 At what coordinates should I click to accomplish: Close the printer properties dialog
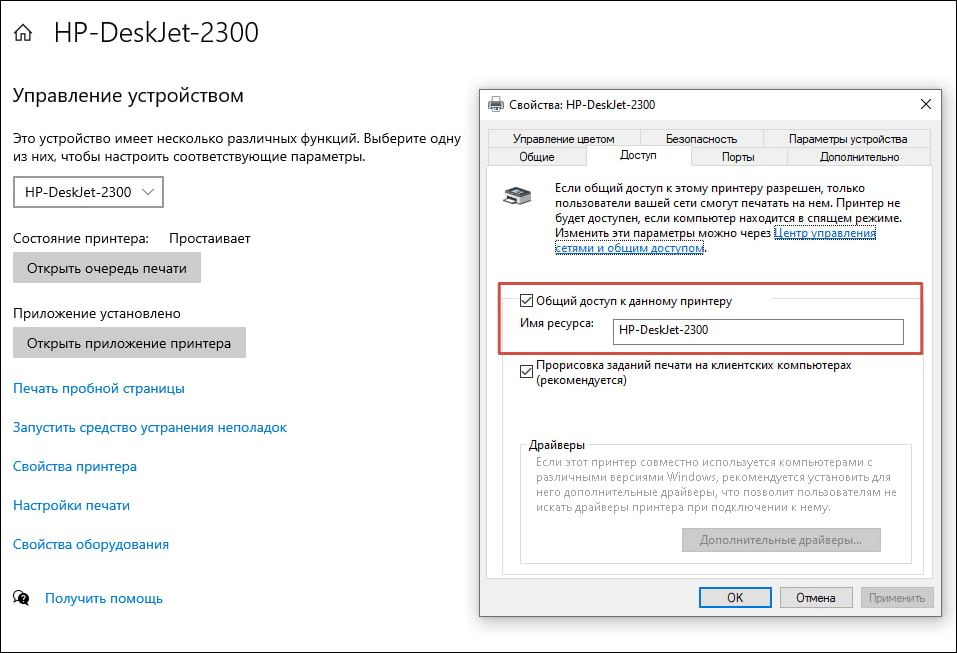pos(924,104)
